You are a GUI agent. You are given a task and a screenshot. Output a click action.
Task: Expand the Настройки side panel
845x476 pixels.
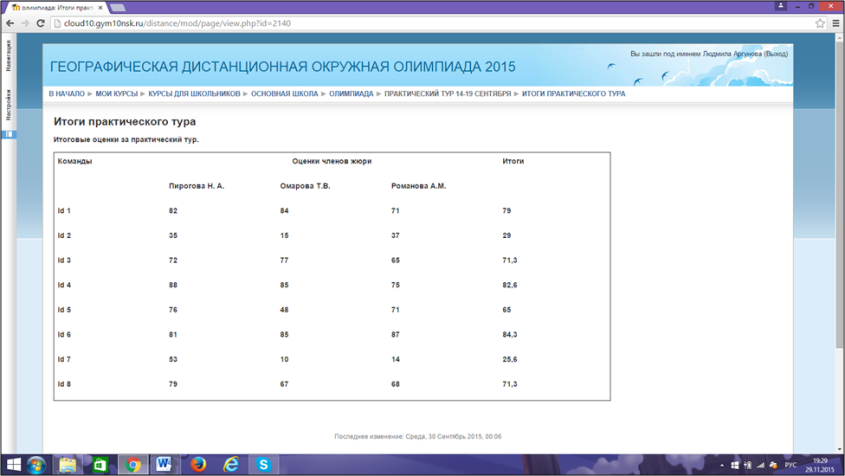[x=8, y=105]
